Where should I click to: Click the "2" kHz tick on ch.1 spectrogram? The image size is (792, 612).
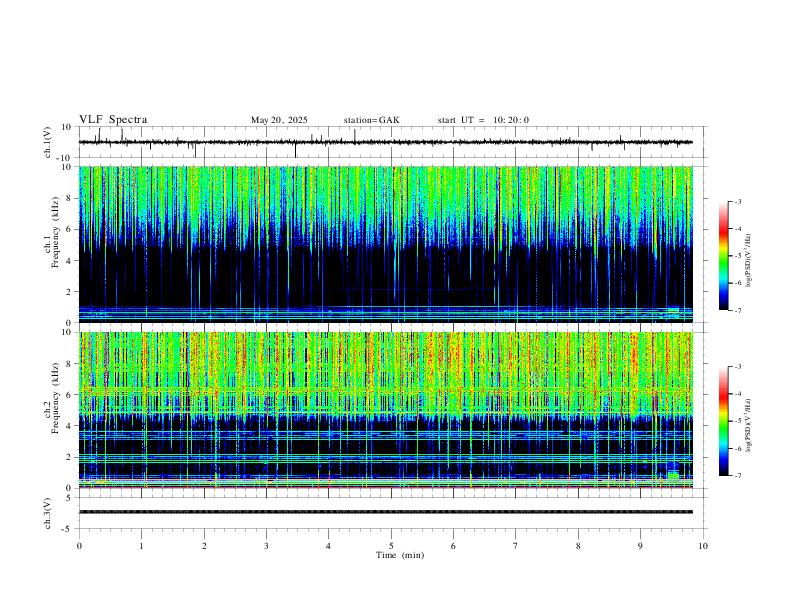(x=70, y=292)
